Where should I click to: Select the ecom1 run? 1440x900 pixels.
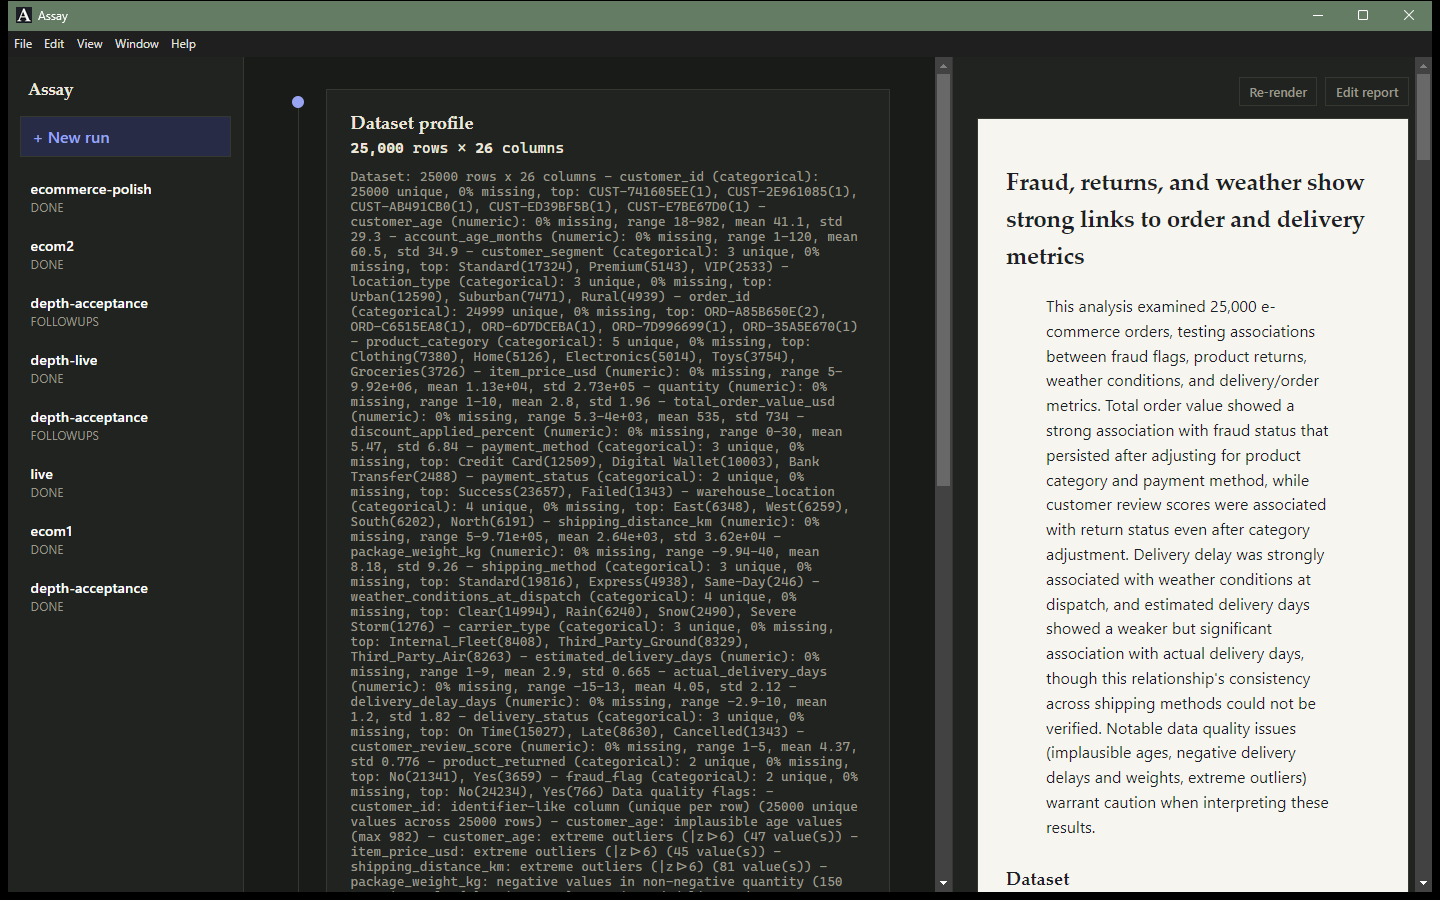[125, 540]
